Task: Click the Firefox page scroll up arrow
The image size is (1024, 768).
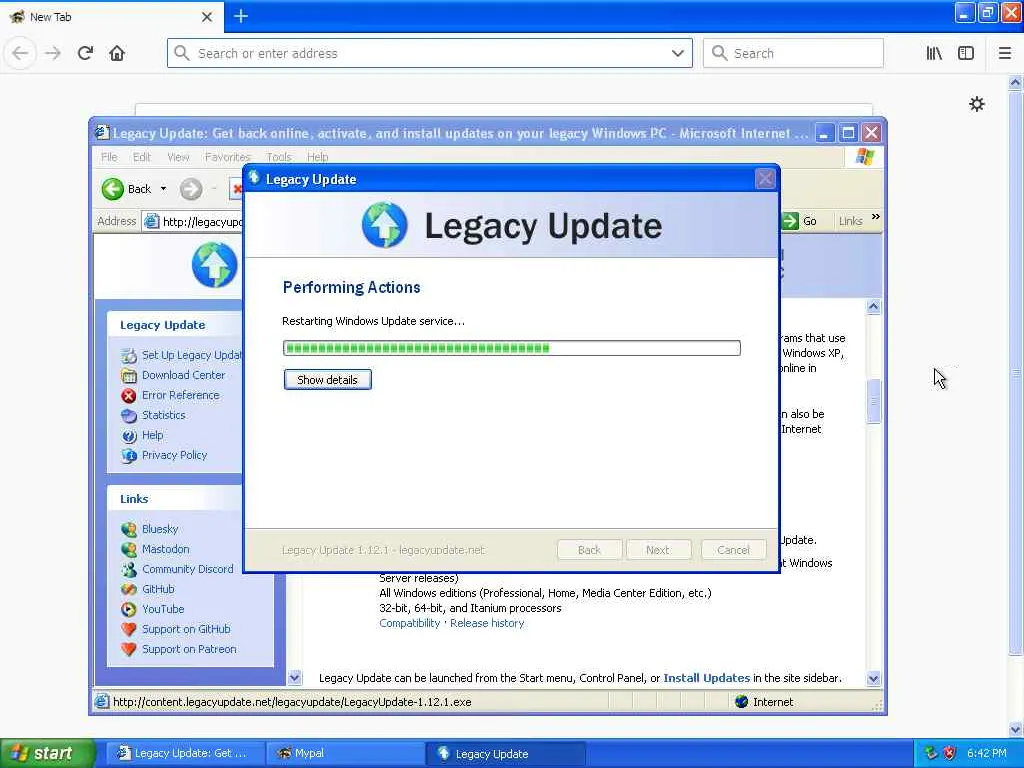Action: point(1015,82)
